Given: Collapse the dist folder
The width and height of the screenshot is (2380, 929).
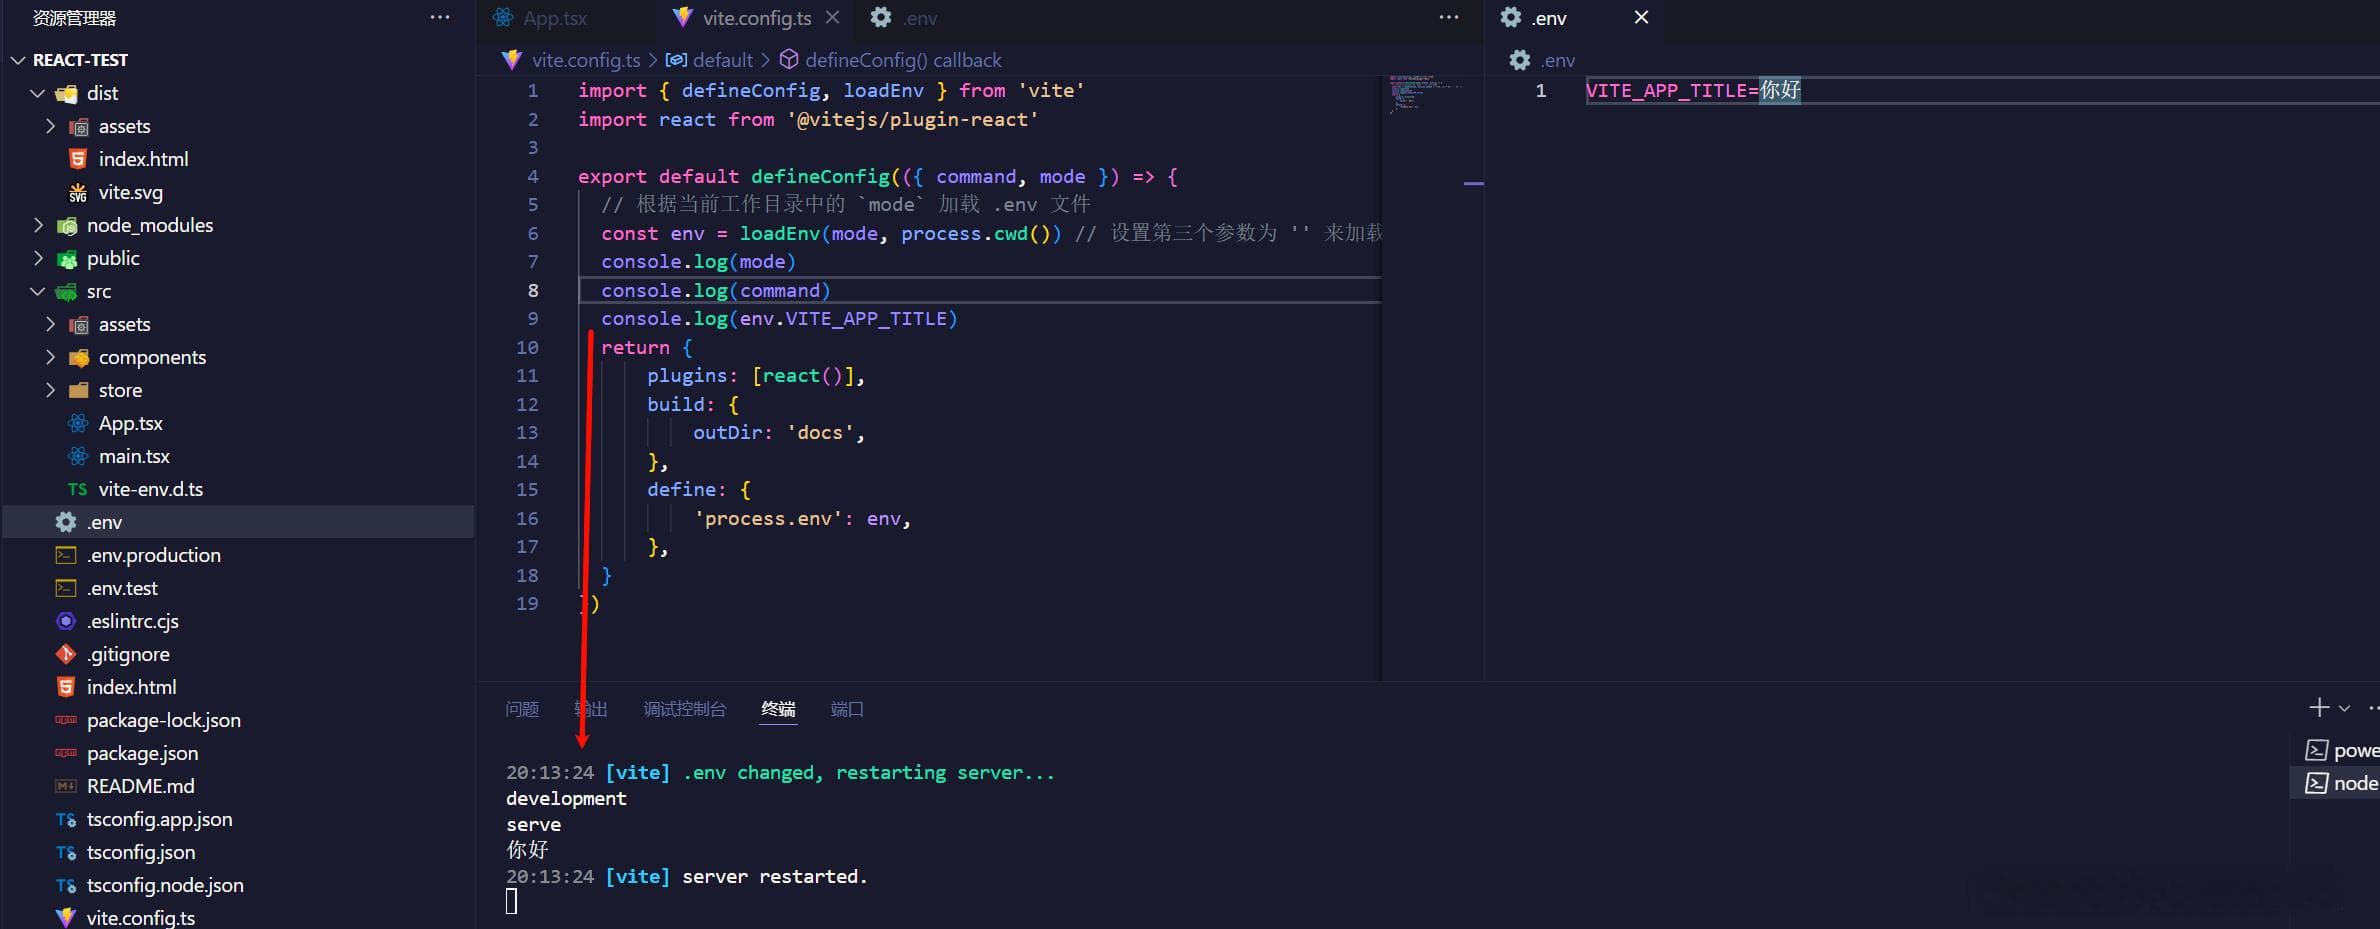Looking at the screenshot, I should point(38,93).
